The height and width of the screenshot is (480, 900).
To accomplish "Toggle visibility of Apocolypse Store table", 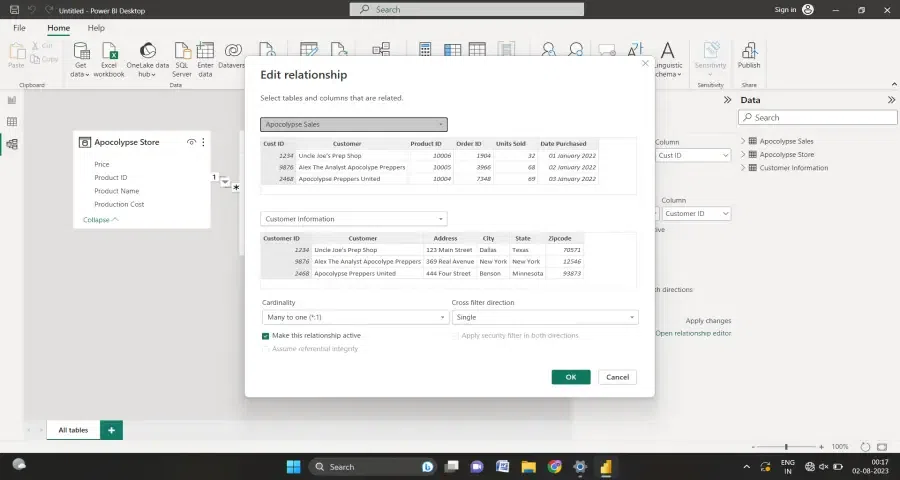I will pyautogui.click(x=191, y=143).
